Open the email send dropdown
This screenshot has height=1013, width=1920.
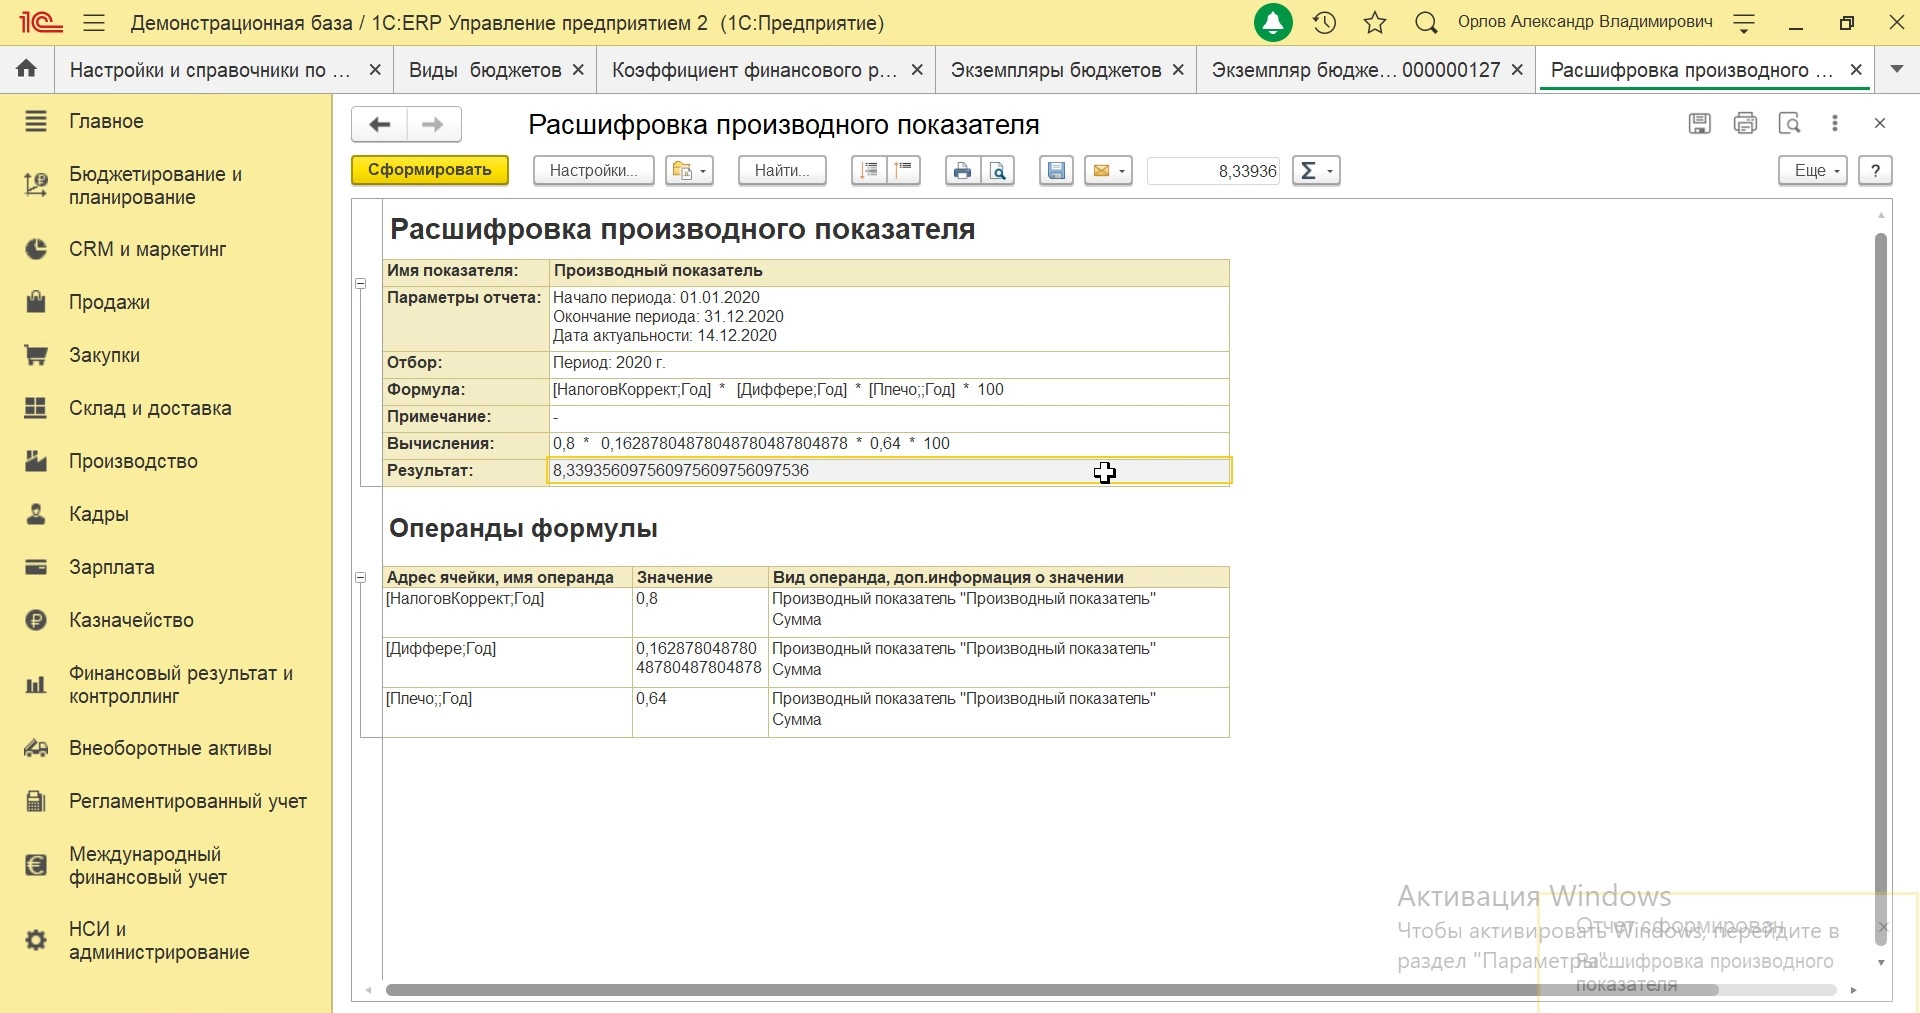(1109, 171)
